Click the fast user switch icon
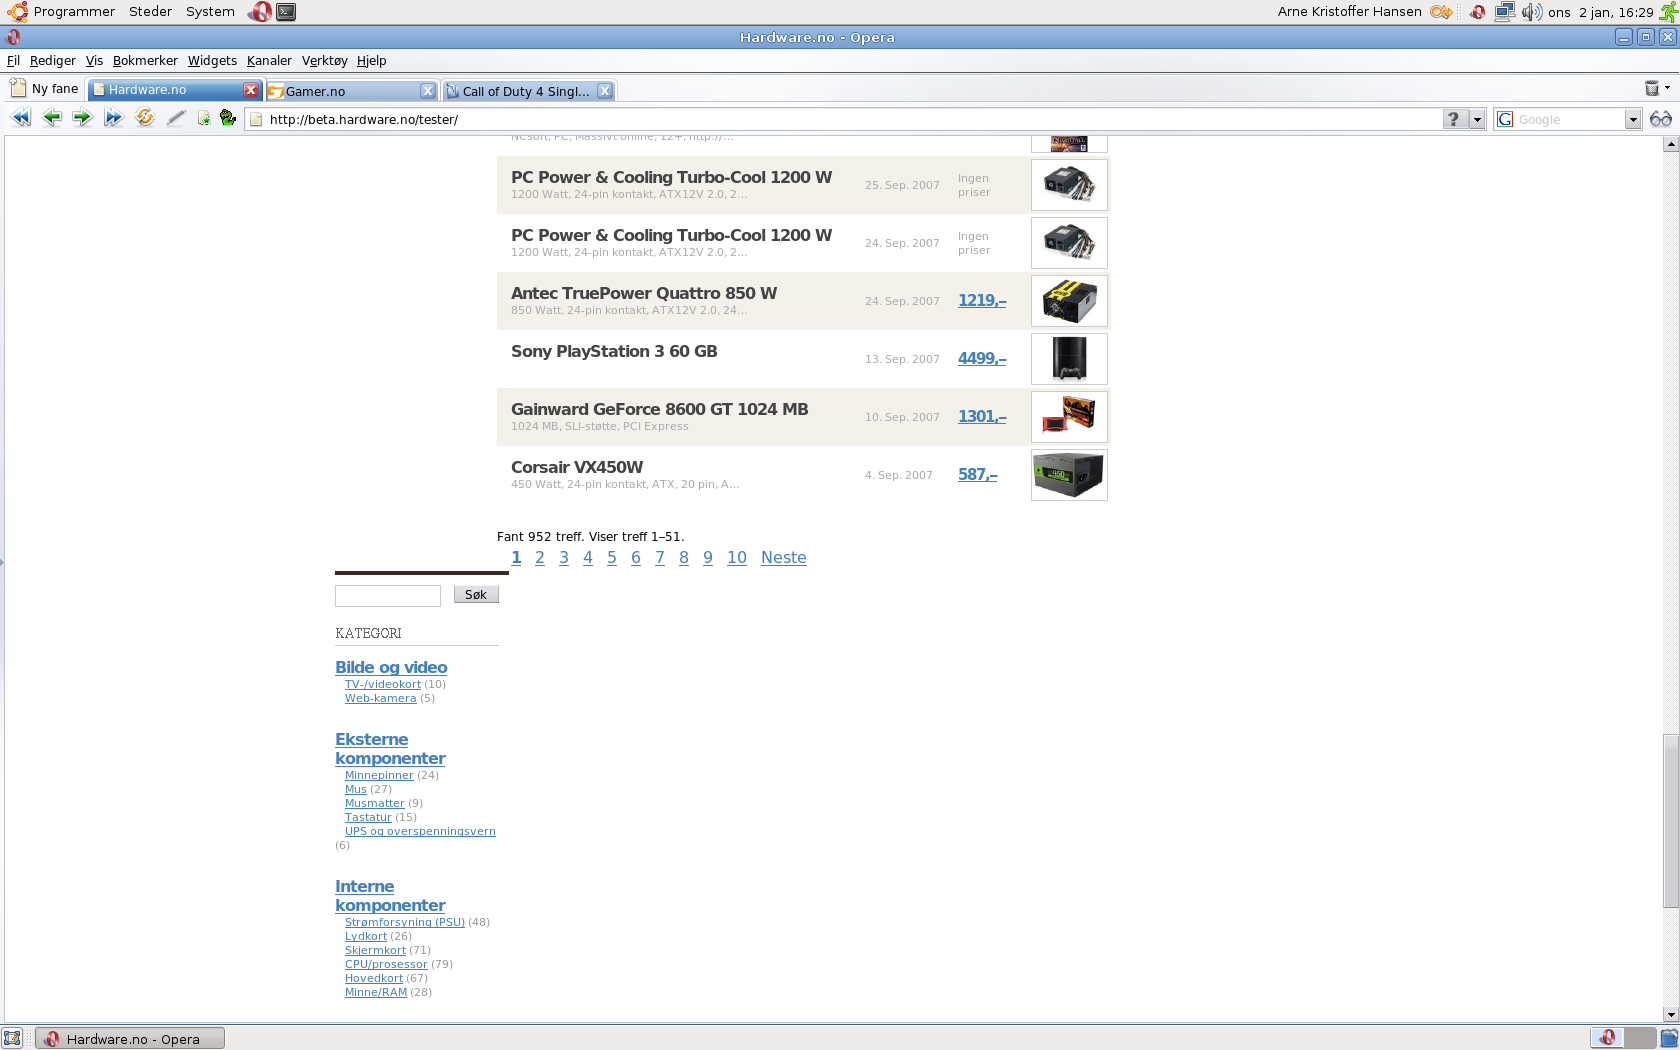Viewport: 1680px width, 1050px height. (x=1441, y=12)
